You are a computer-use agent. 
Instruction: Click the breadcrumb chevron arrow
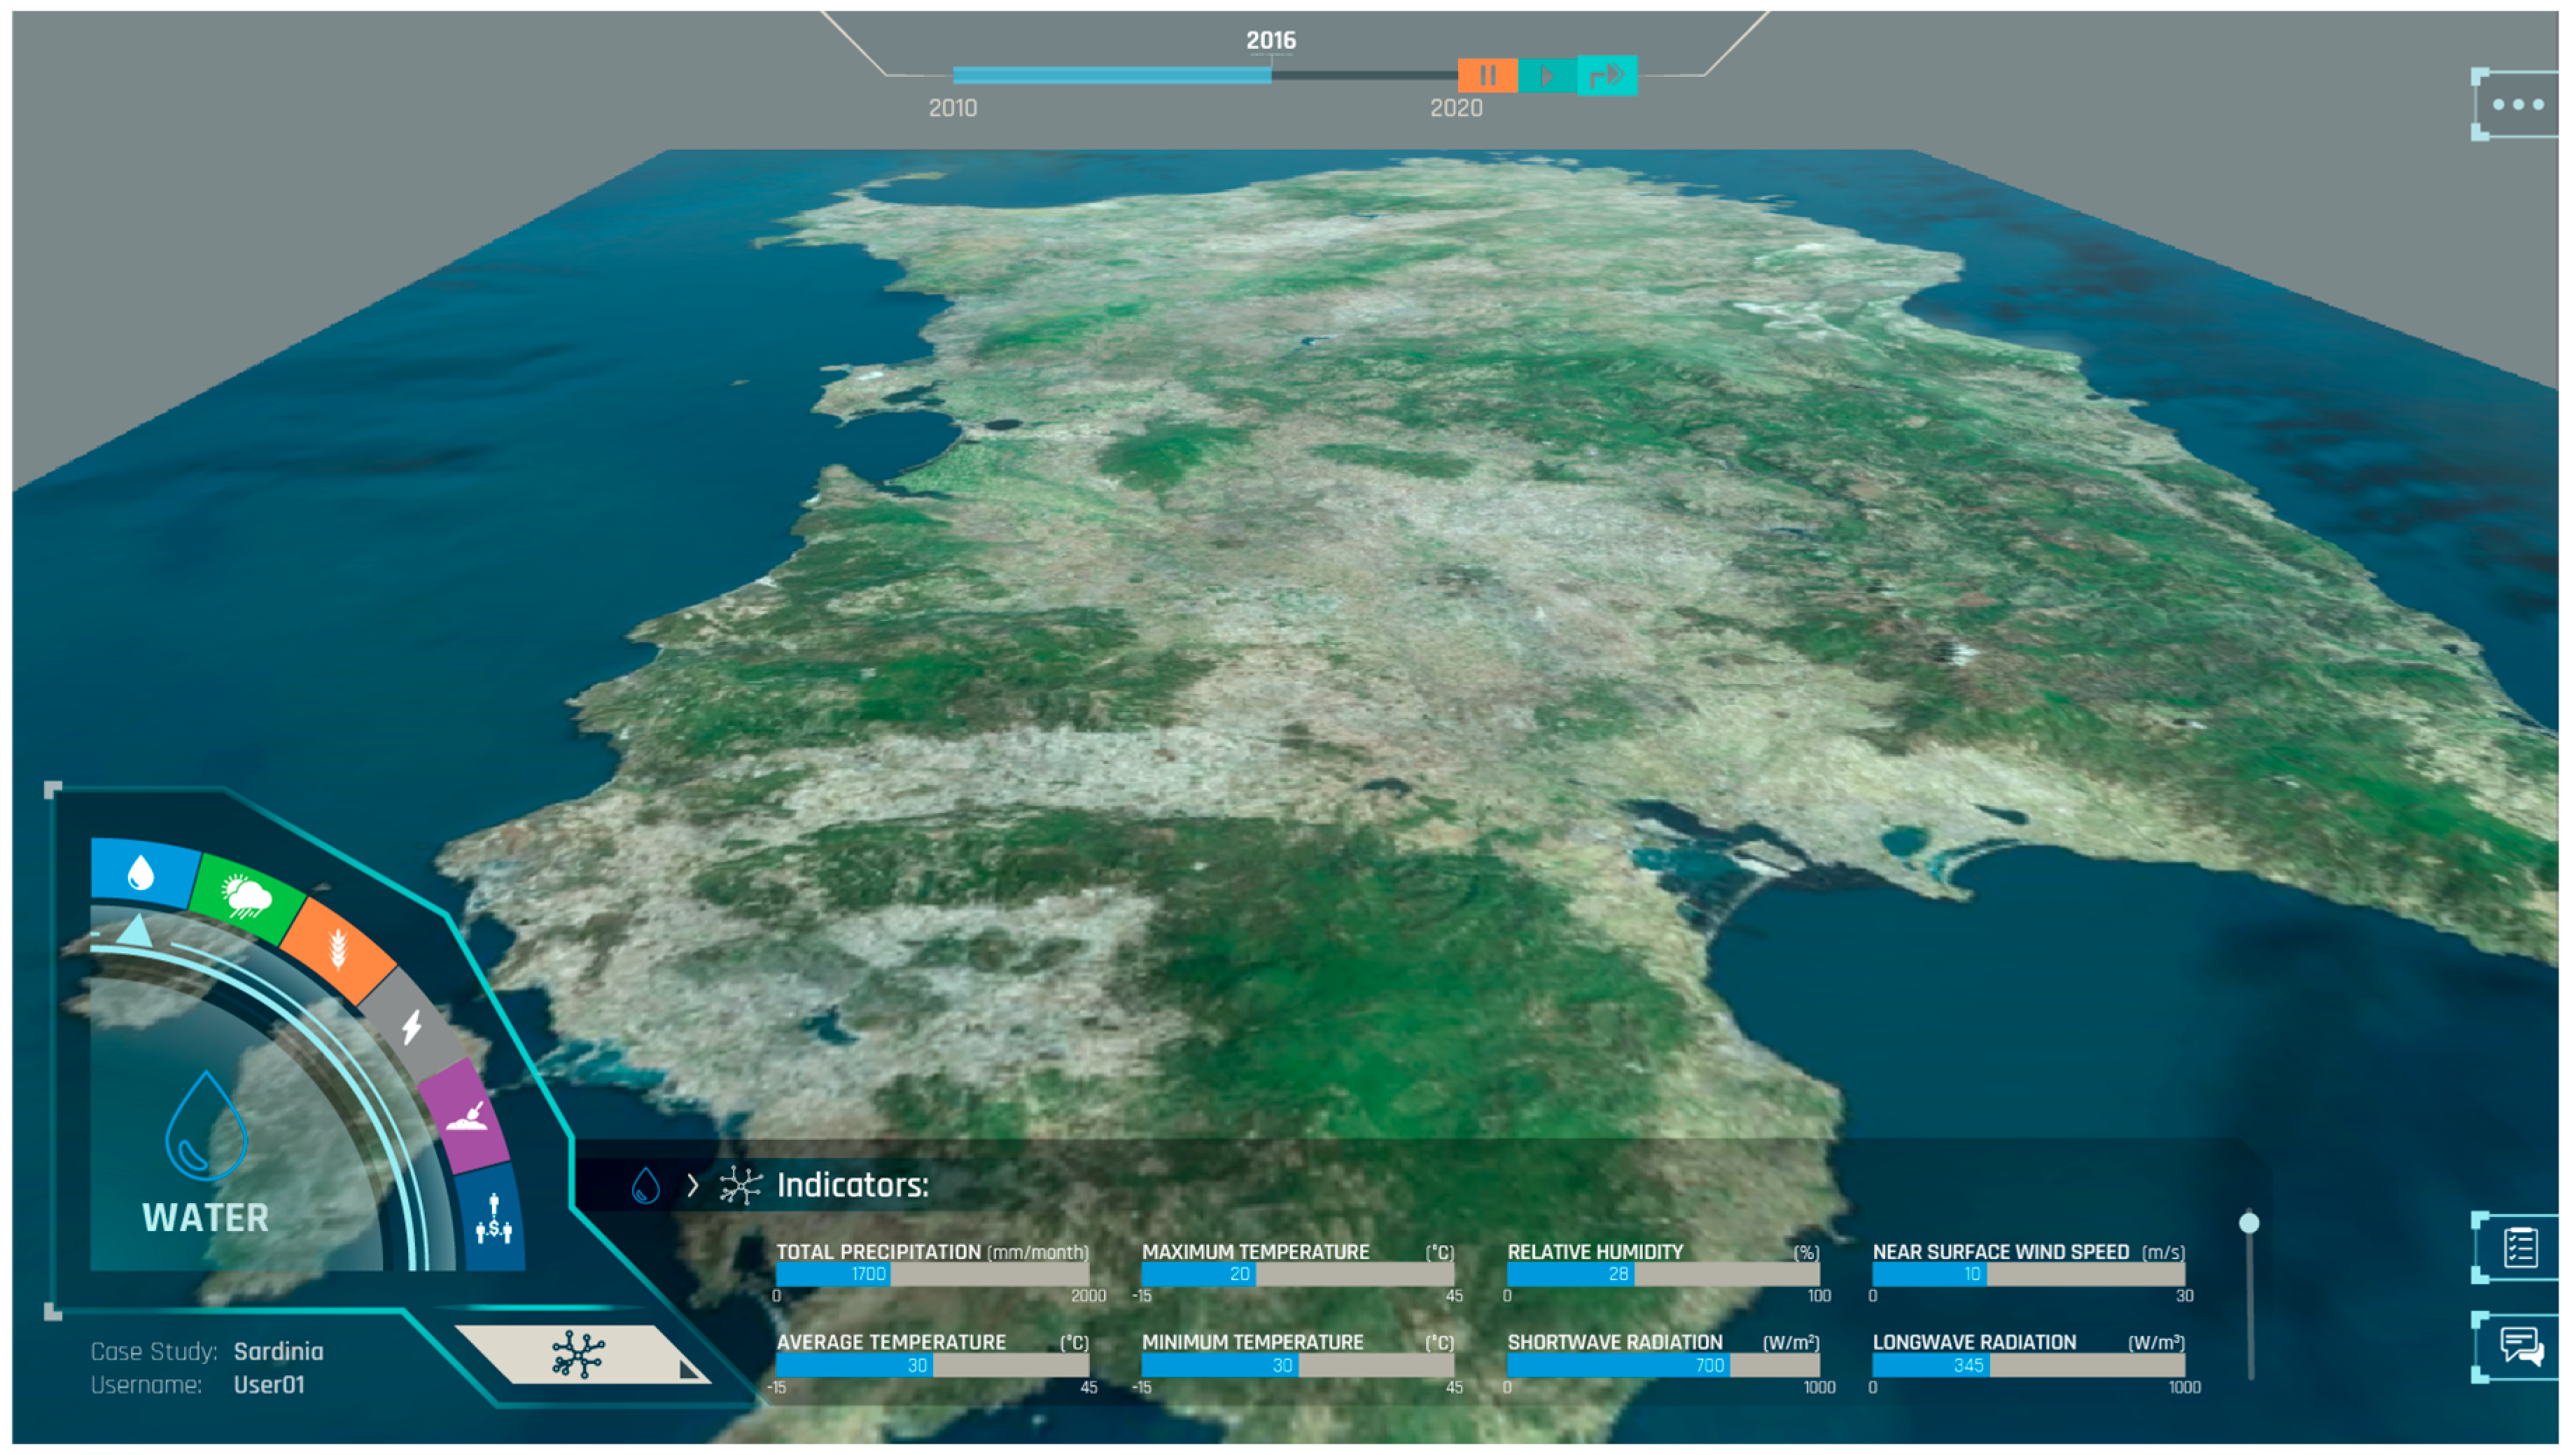pos(692,1186)
